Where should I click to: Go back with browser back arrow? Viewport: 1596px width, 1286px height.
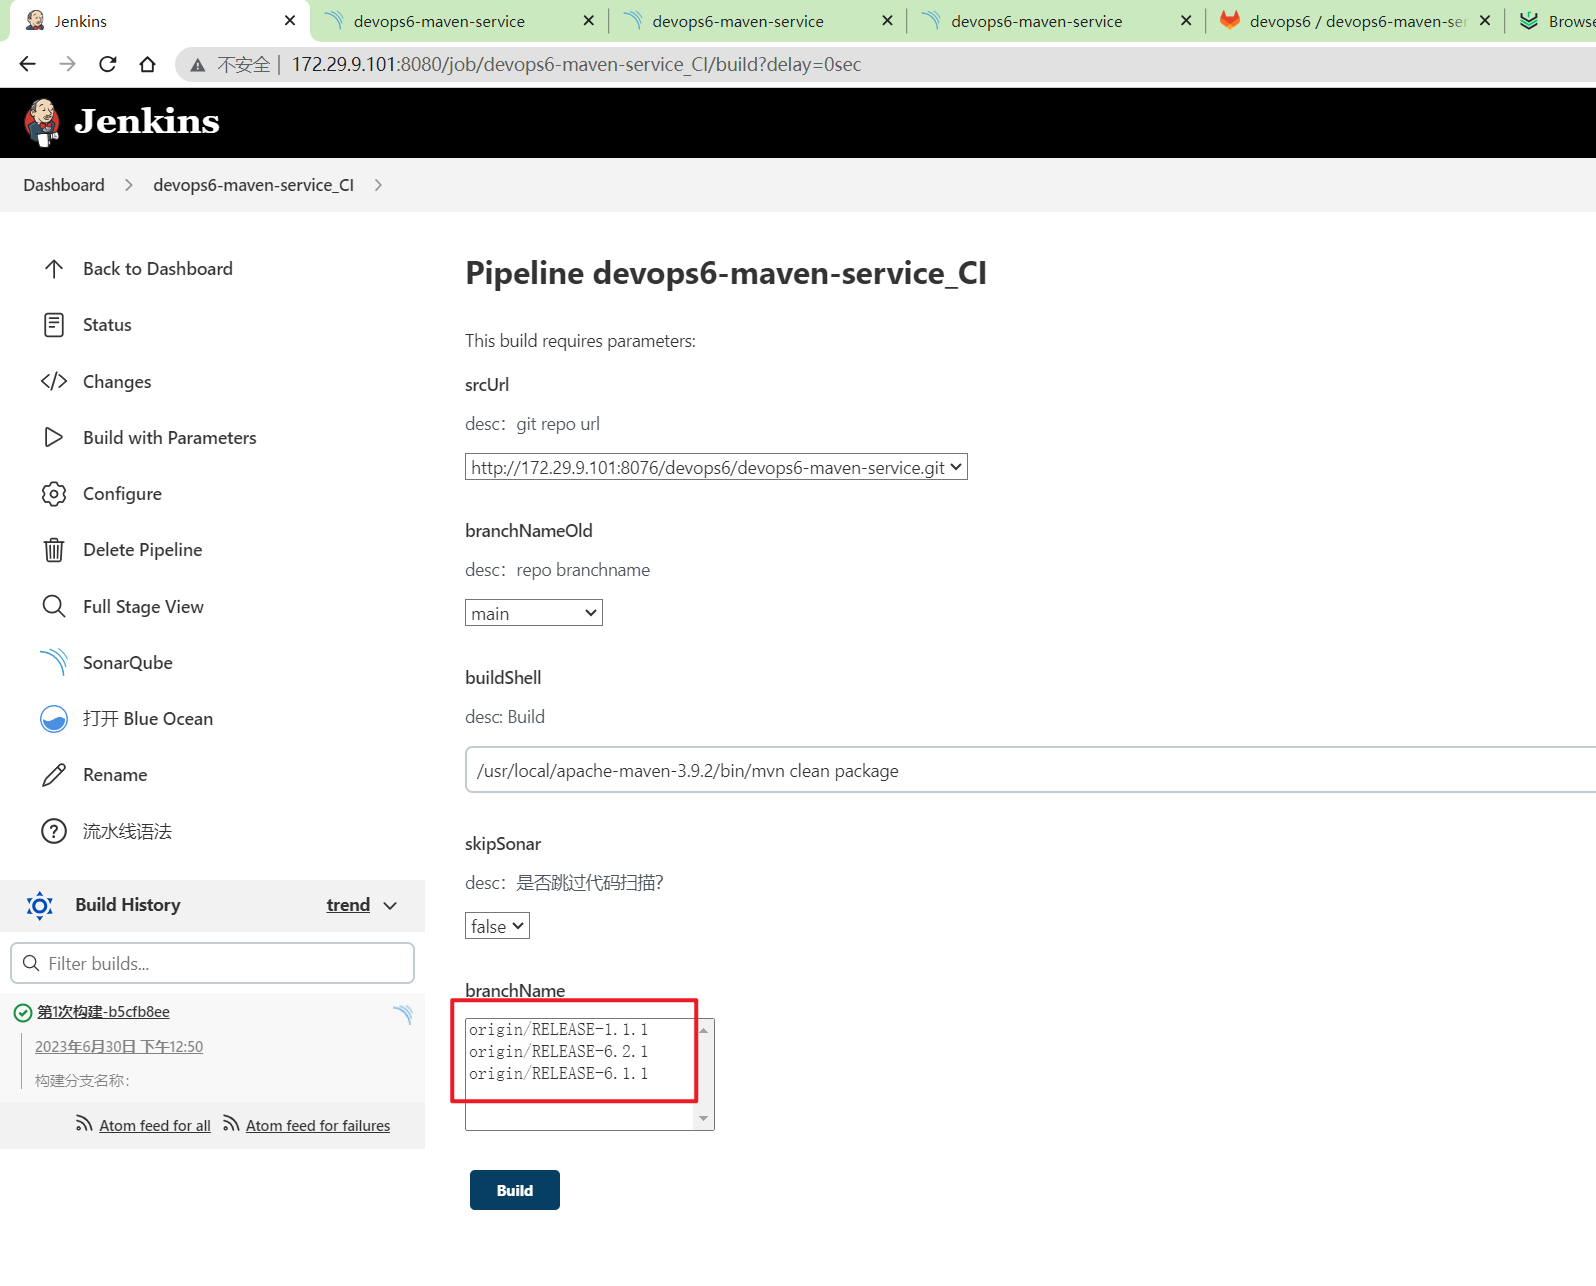[27, 64]
